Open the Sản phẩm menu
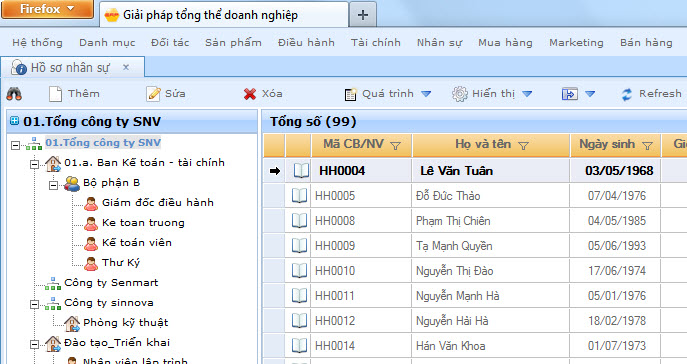The height and width of the screenshot is (364, 687). pos(233,42)
